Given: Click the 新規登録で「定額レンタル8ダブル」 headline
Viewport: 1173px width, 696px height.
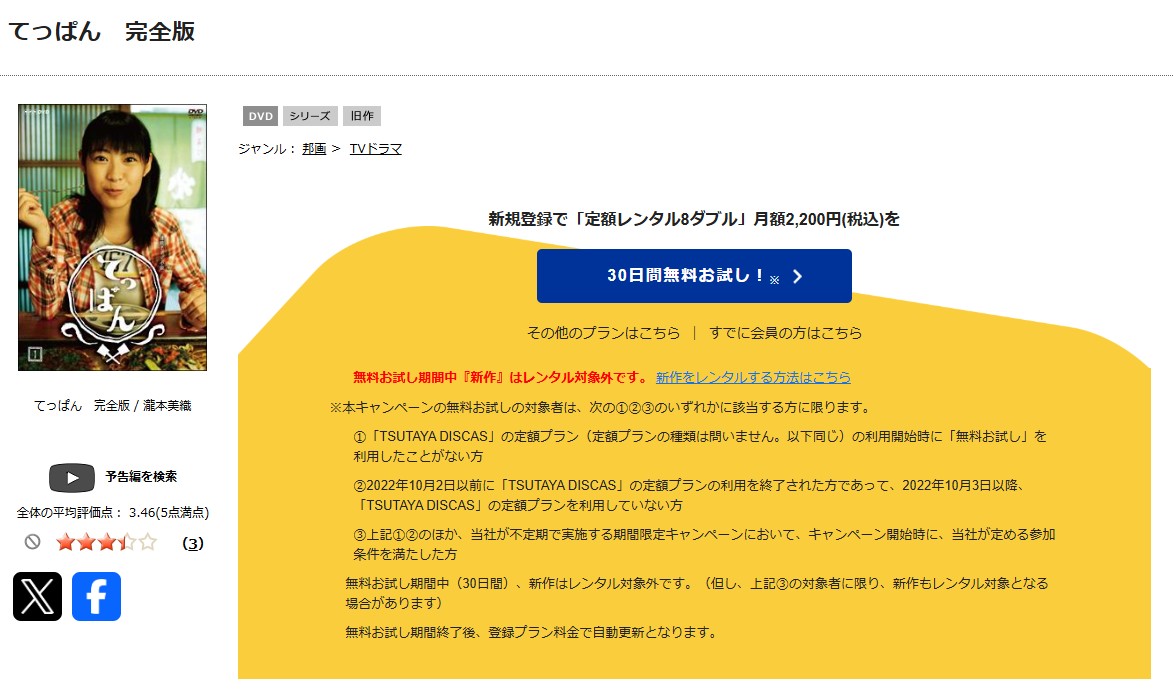Looking at the screenshot, I should [694, 219].
